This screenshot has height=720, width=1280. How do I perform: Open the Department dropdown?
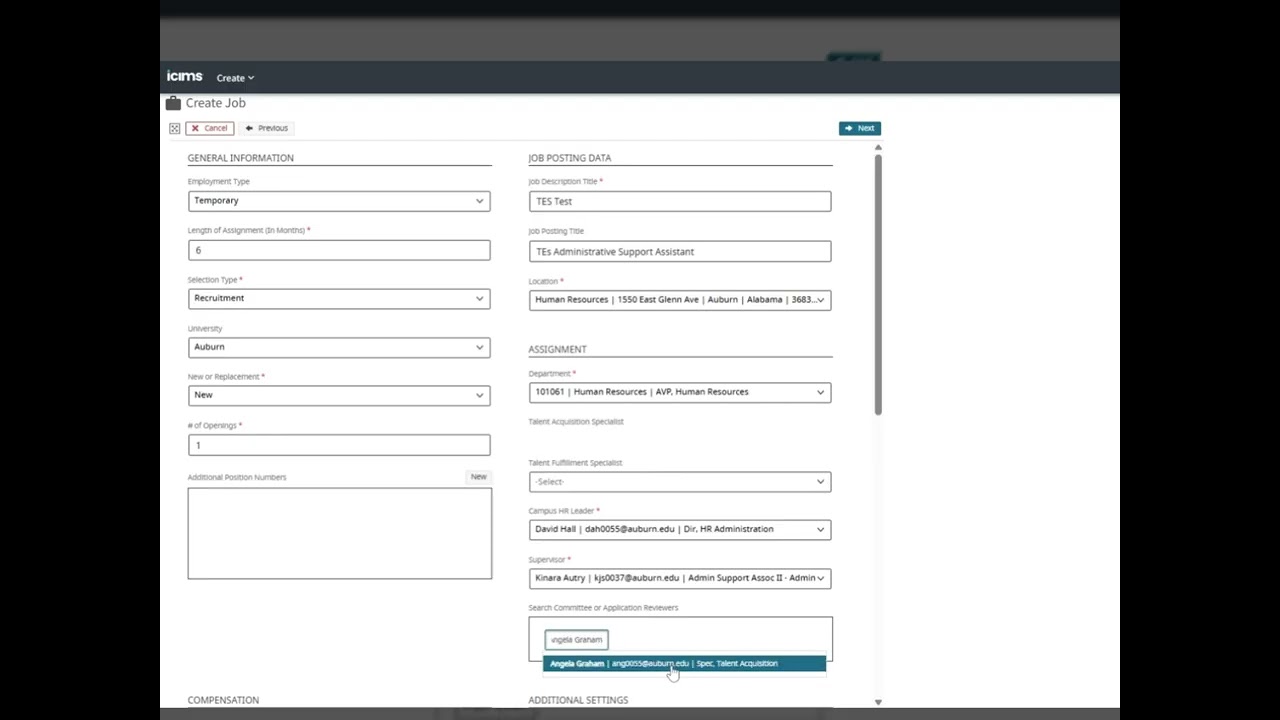(680, 392)
